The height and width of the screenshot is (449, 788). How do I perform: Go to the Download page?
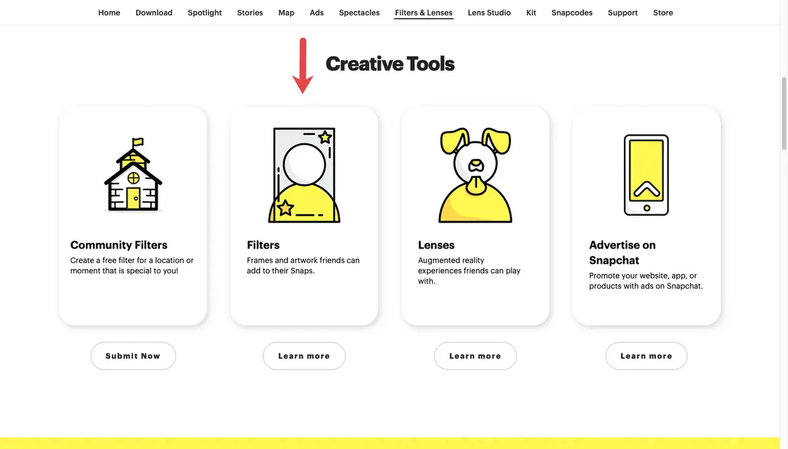point(154,13)
